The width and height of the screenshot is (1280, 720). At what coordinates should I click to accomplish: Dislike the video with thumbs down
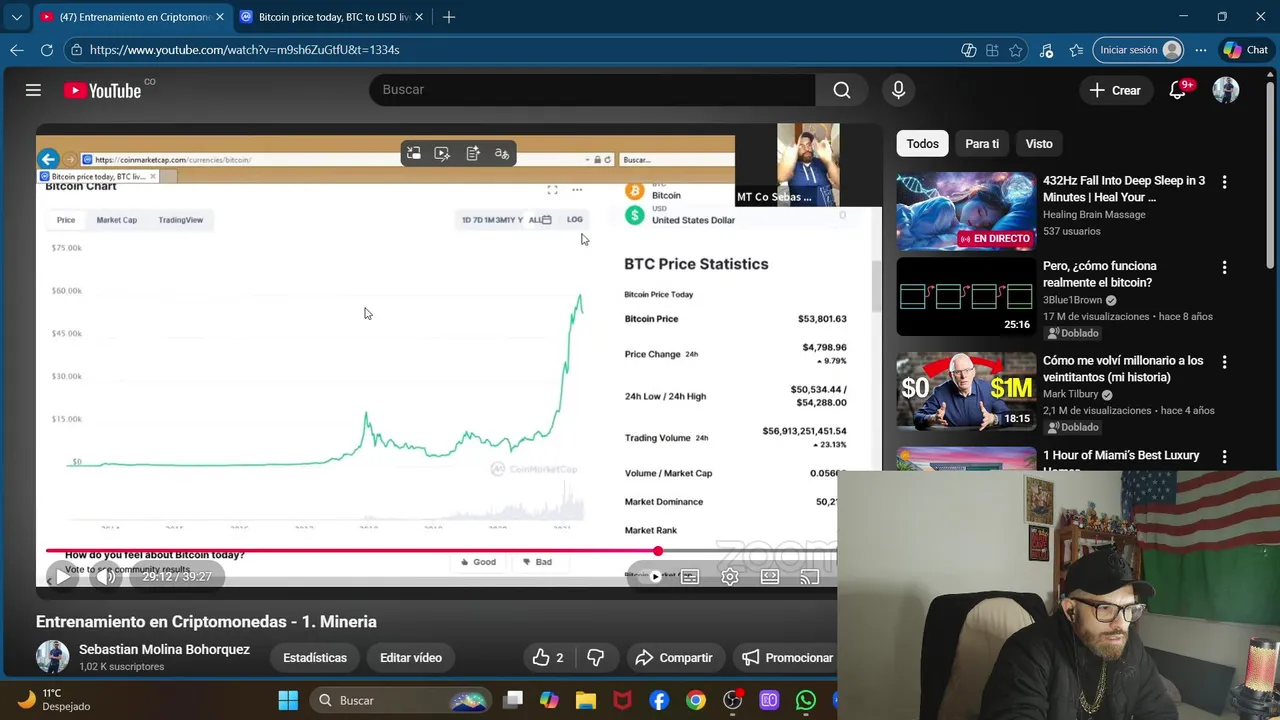596,657
